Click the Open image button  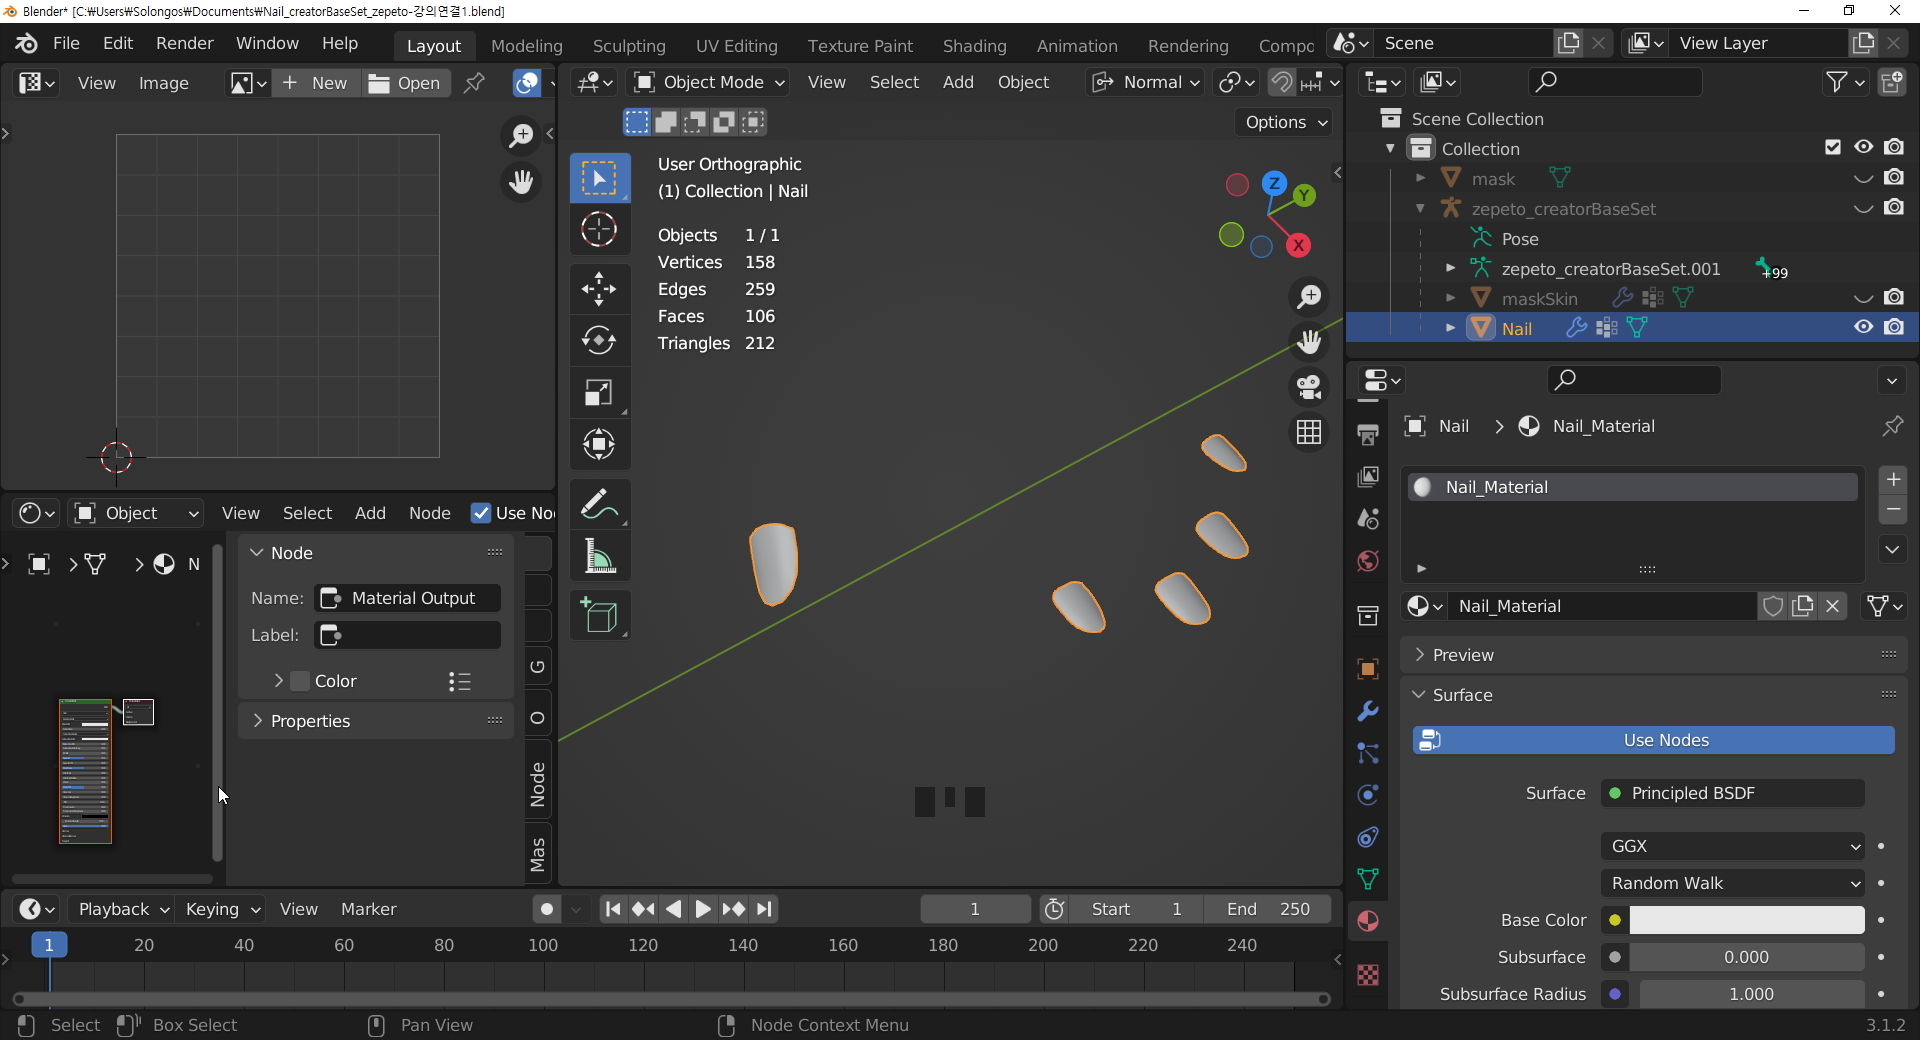tap(405, 83)
